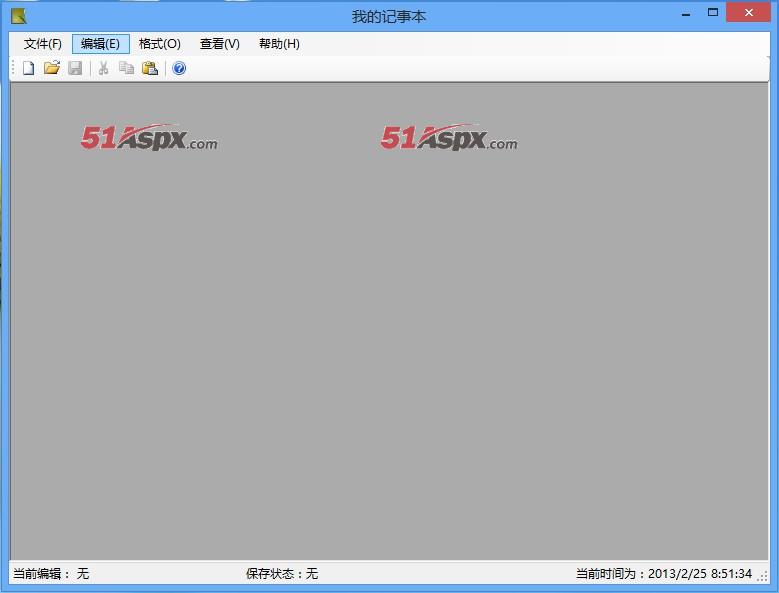Open the 编辑(E) menu
Image resolution: width=779 pixels, height=593 pixels.
(100, 44)
